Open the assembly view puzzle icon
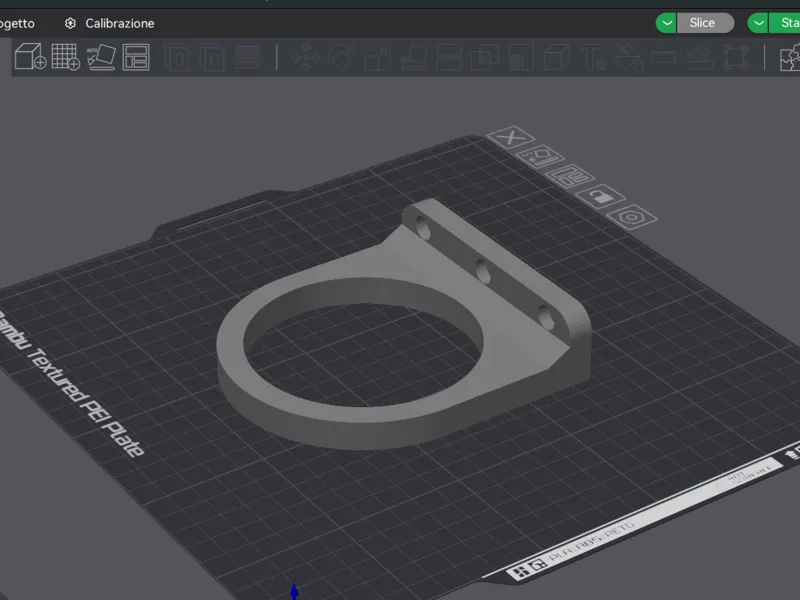Viewport: 800px width, 600px height. pyautogui.click(x=790, y=57)
